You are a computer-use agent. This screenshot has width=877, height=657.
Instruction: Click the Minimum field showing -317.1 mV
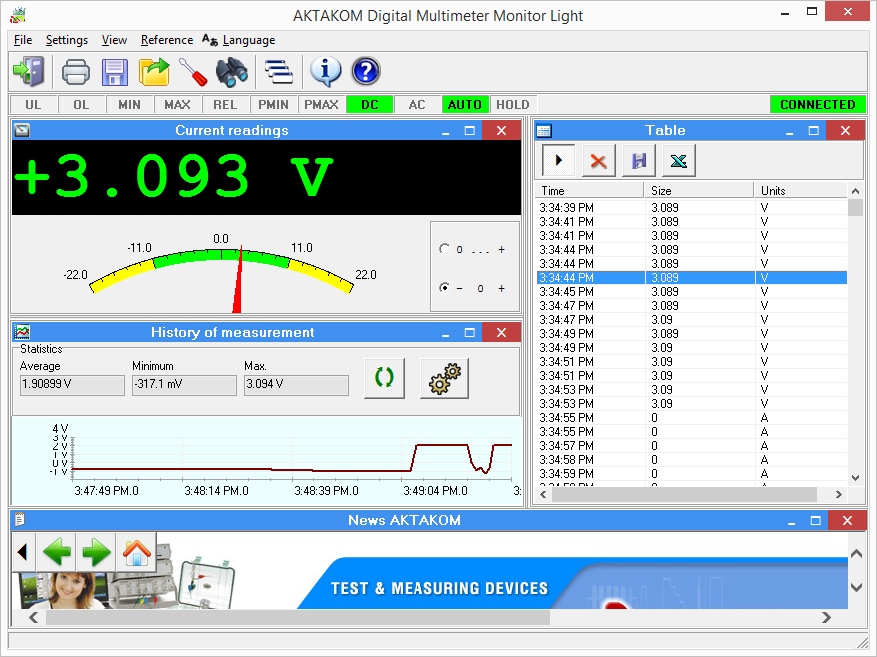pyautogui.click(x=184, y=385)
